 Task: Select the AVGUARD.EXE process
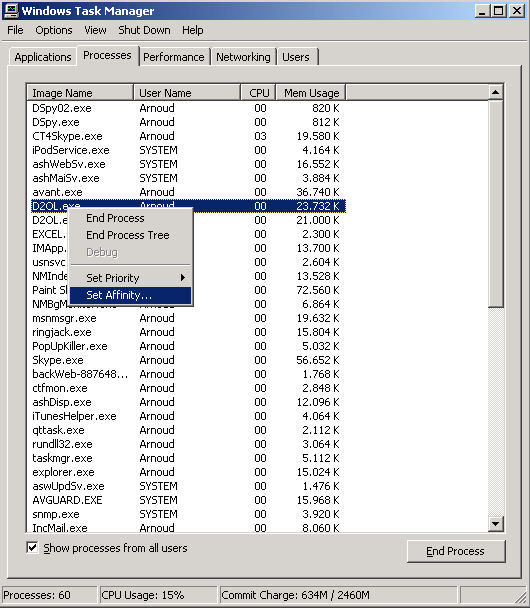click(186, 500)
